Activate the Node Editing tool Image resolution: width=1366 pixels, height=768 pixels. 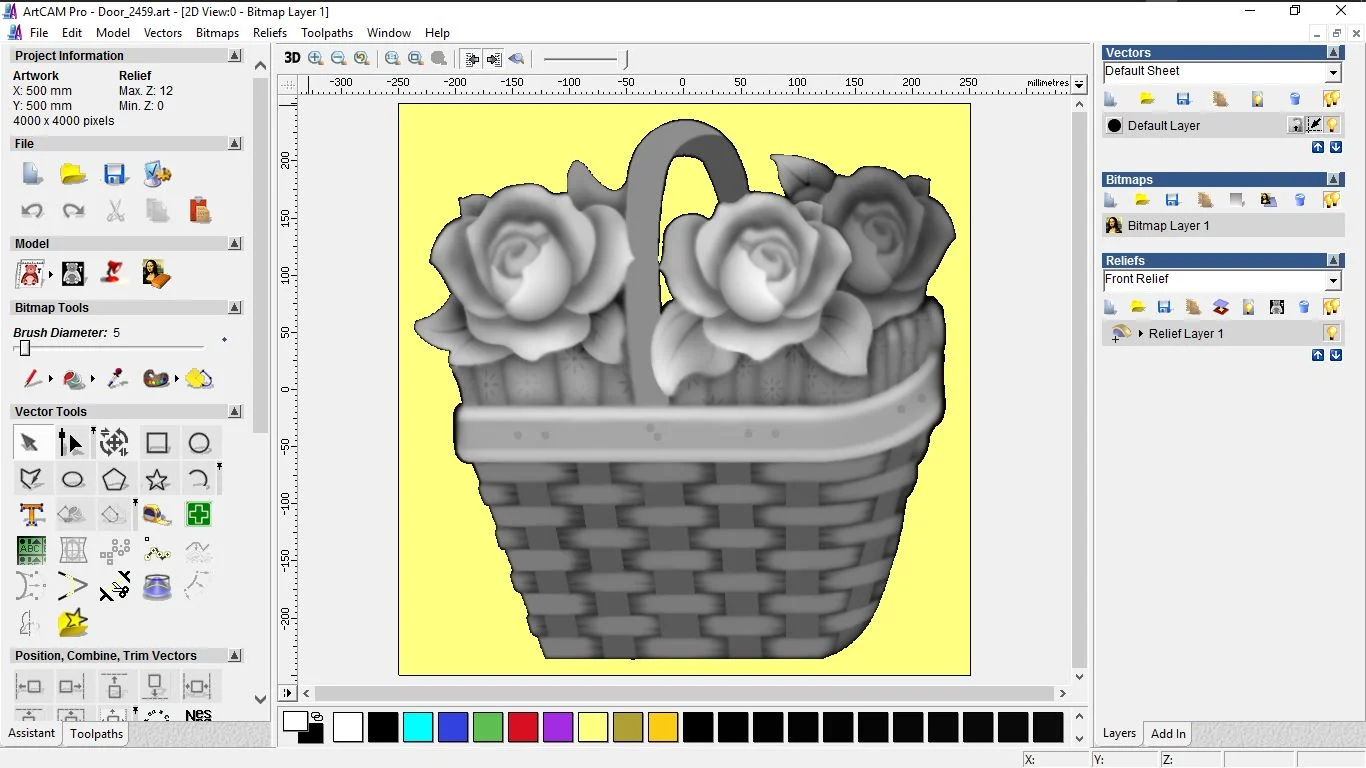coord(71,443)
